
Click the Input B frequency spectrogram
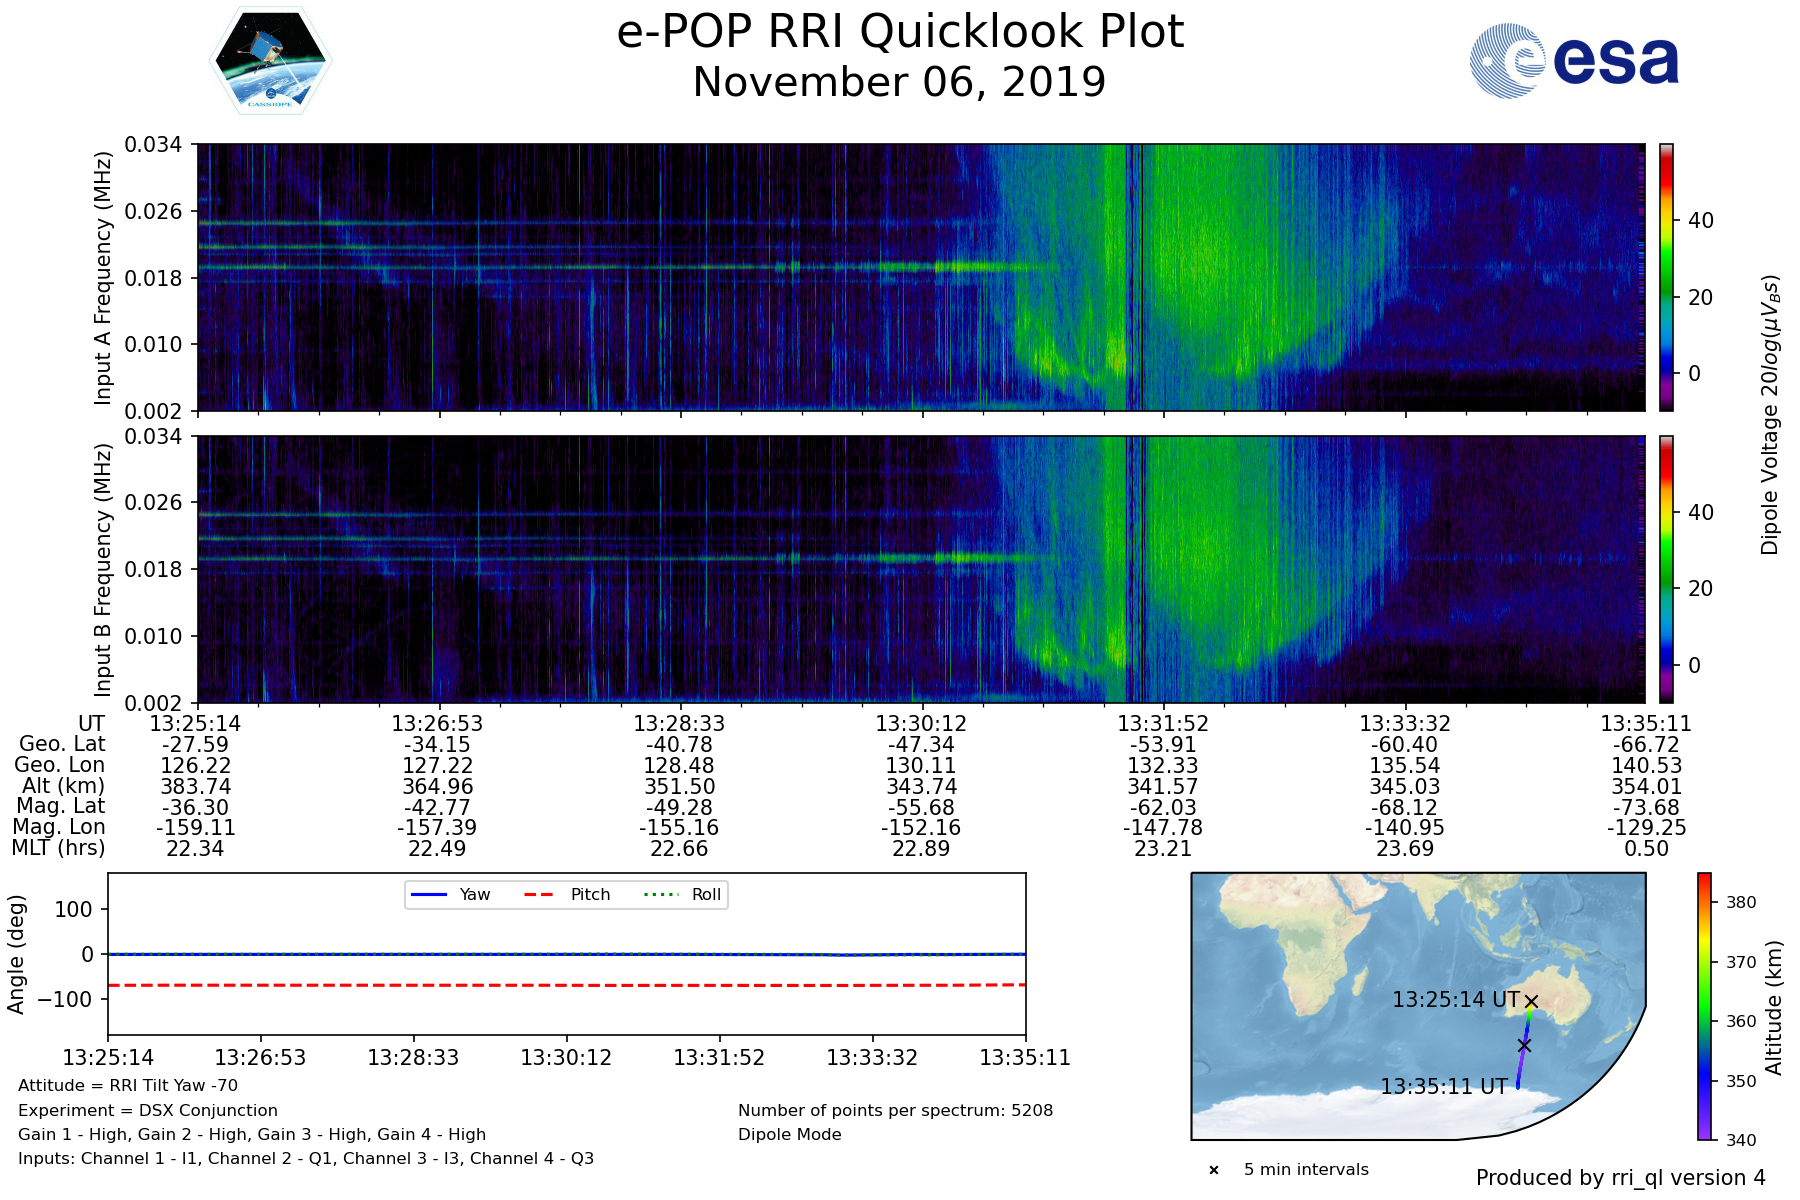(920, 569)
